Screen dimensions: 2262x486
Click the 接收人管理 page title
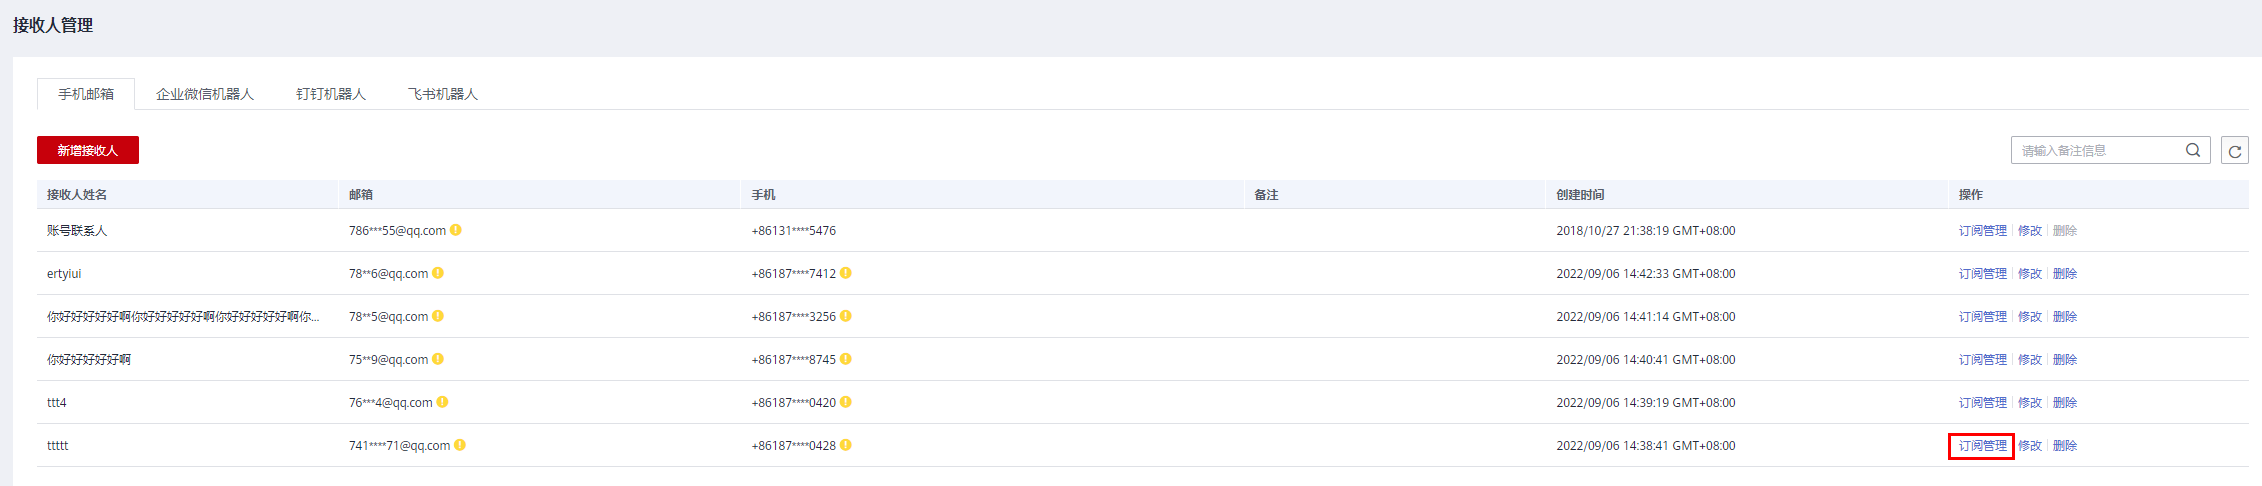coord(53,25)
